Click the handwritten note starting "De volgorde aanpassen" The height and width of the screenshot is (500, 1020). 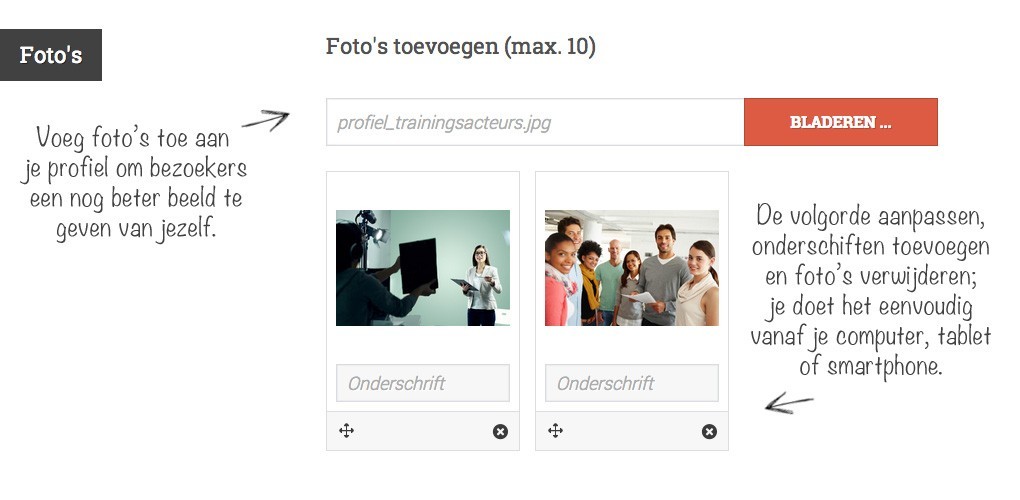pos(870,290)
